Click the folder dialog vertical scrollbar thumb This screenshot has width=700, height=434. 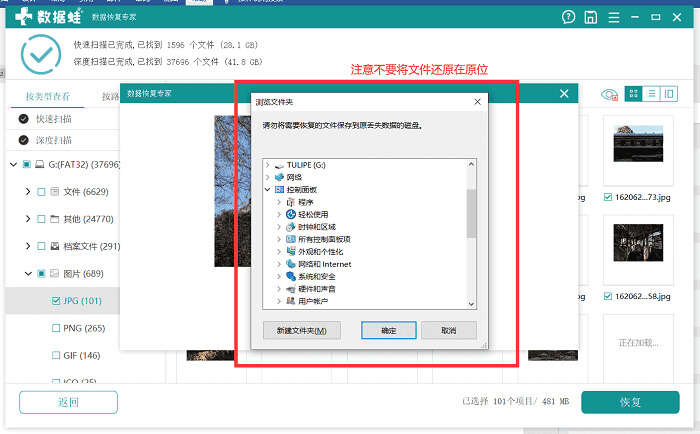pyautogui.click(x=471, y=213)
